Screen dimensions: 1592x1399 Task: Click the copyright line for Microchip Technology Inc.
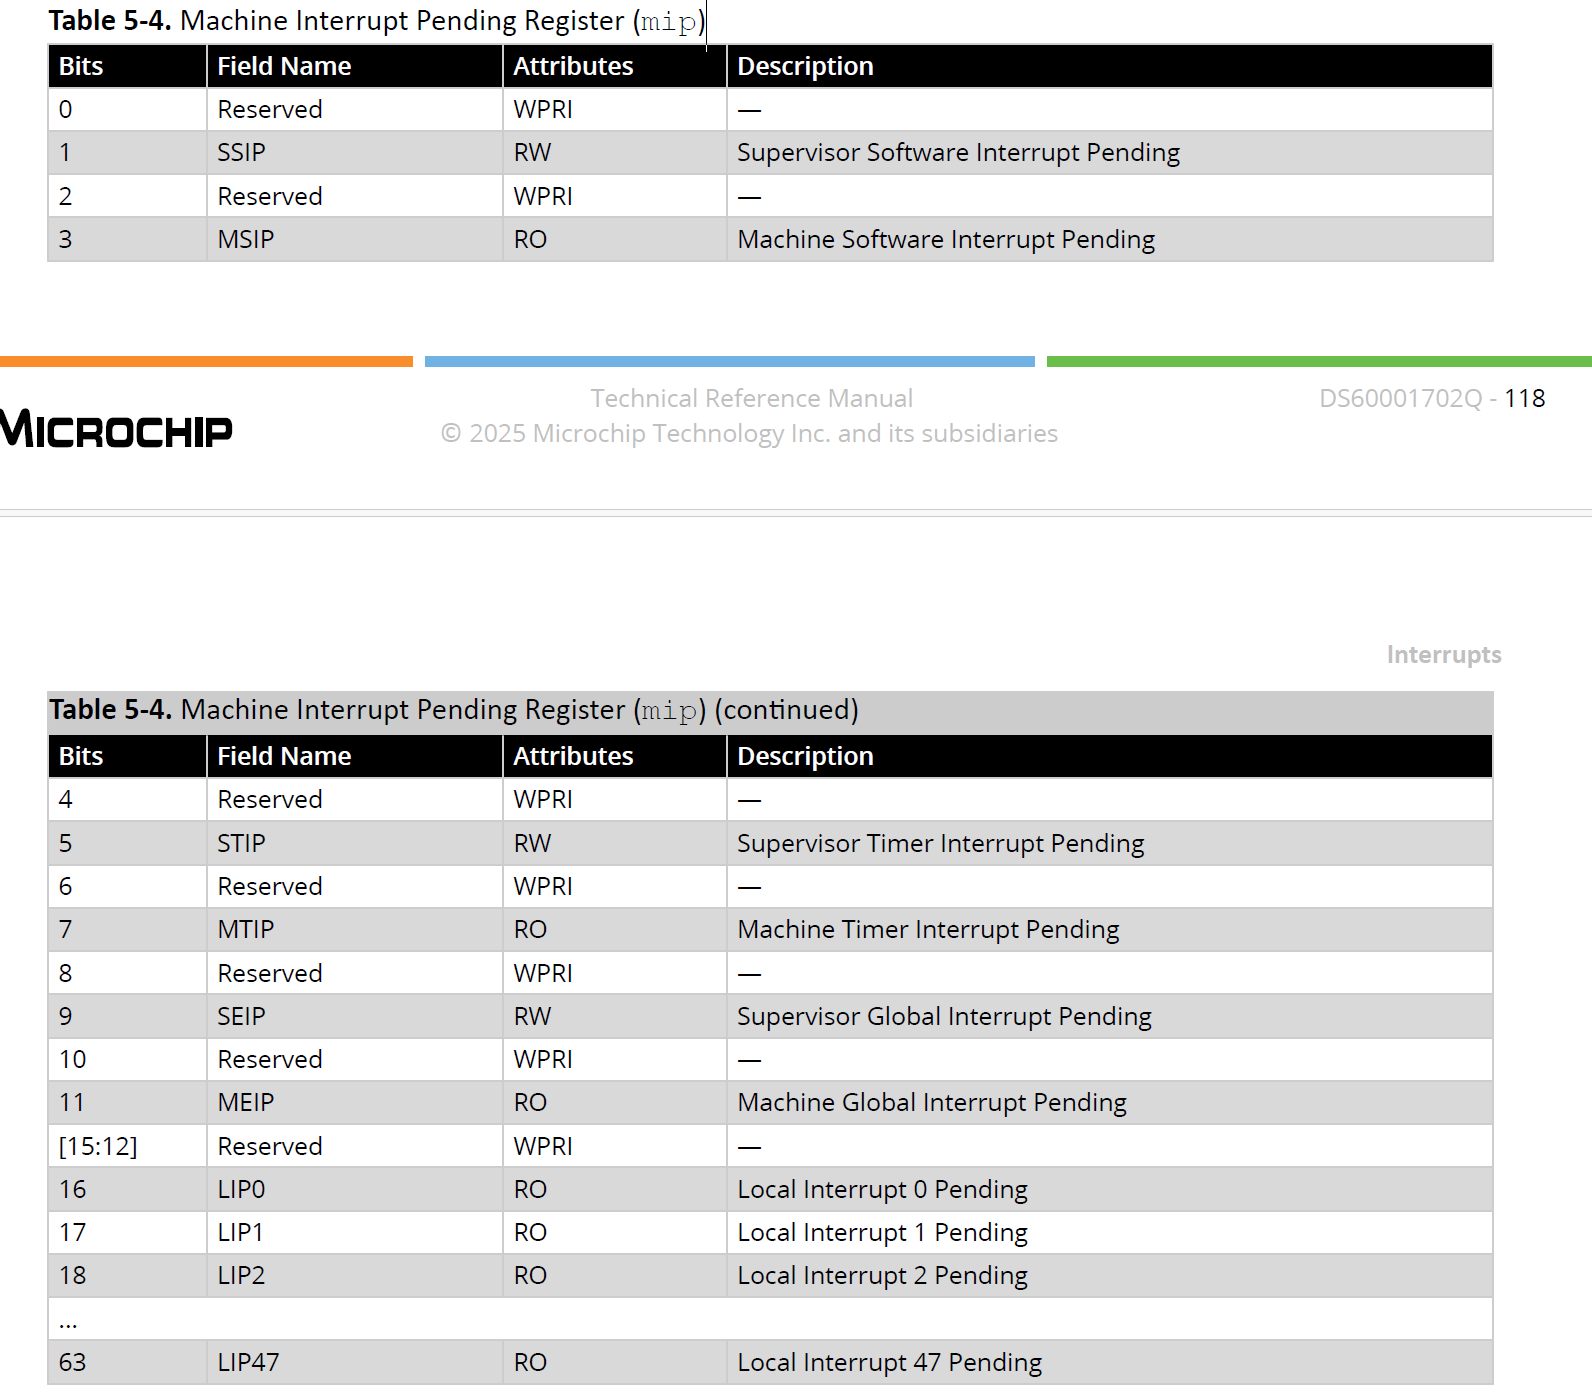[749, 433]
